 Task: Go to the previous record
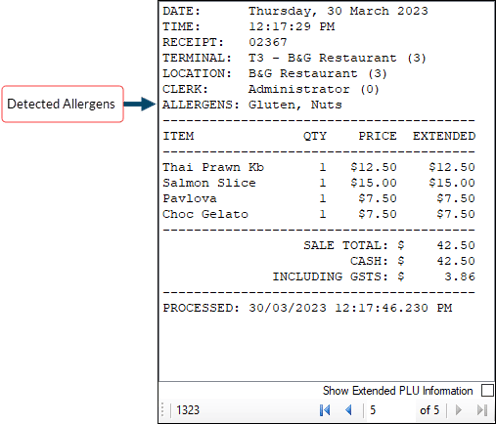pyautogui.click(x=349, y=410)
